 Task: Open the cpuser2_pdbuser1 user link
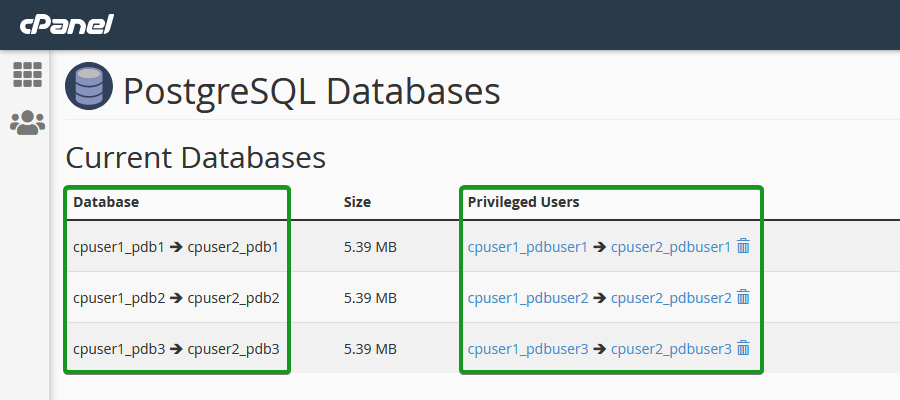[671, 247]
